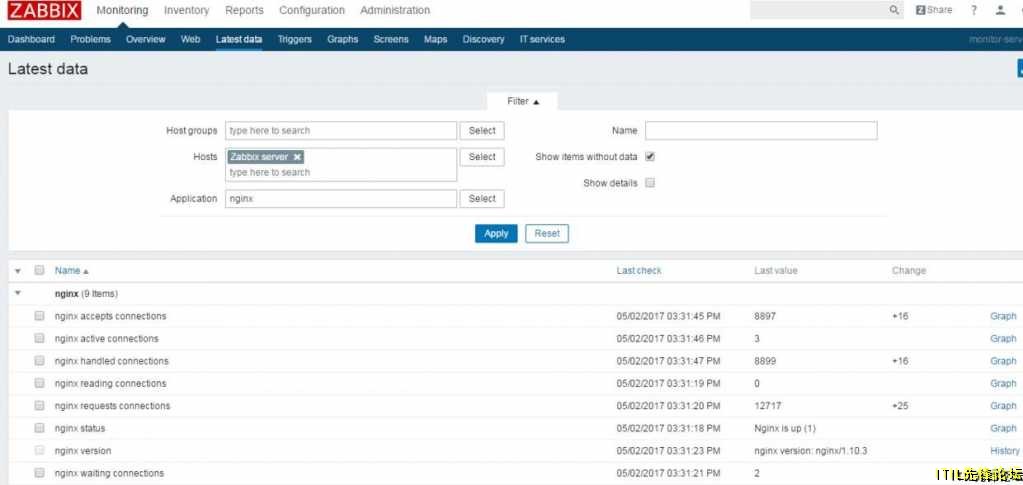Open the Share link icon

click(x=934, y=10)
